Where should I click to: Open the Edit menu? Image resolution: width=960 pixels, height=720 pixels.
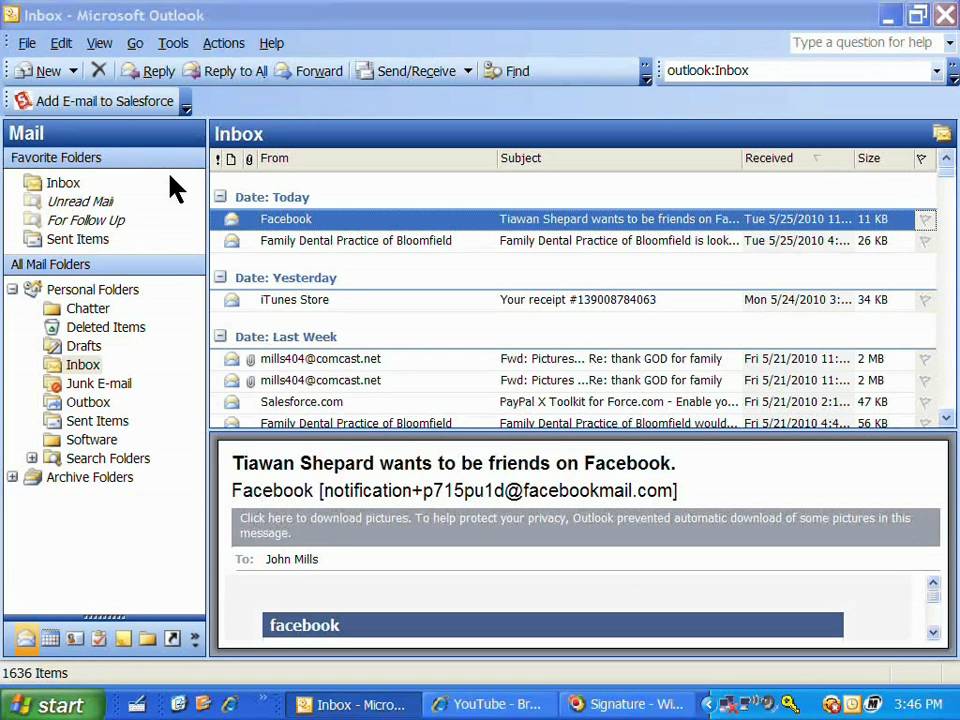pyautogui.click(x=61, y=43)
